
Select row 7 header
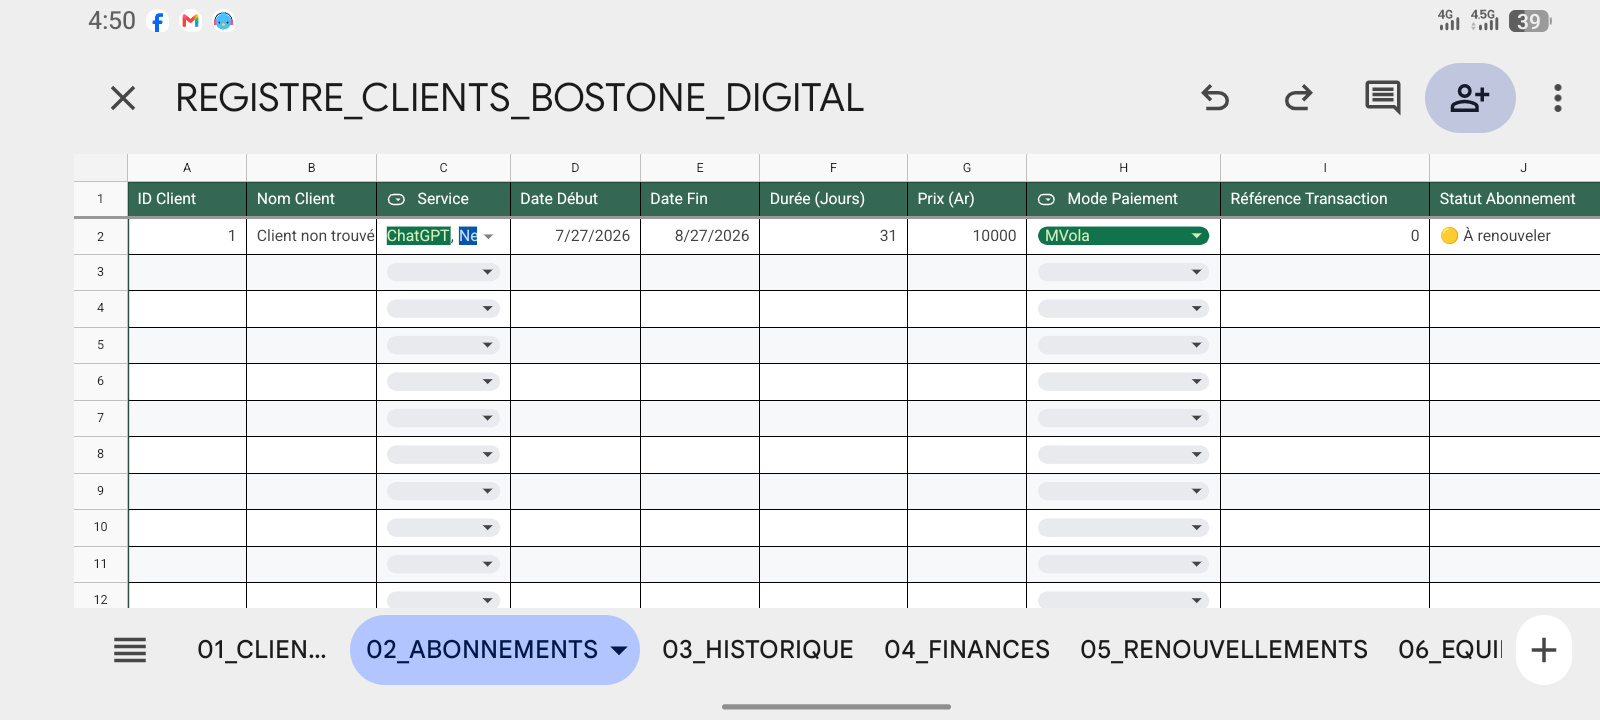point(100,418)
